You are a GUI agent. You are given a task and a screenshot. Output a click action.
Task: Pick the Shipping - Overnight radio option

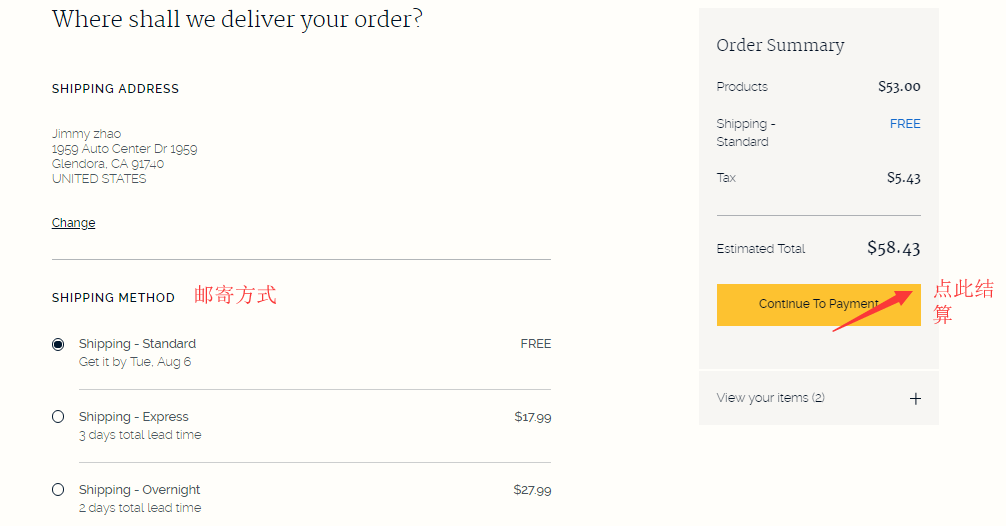pos(58,490)
